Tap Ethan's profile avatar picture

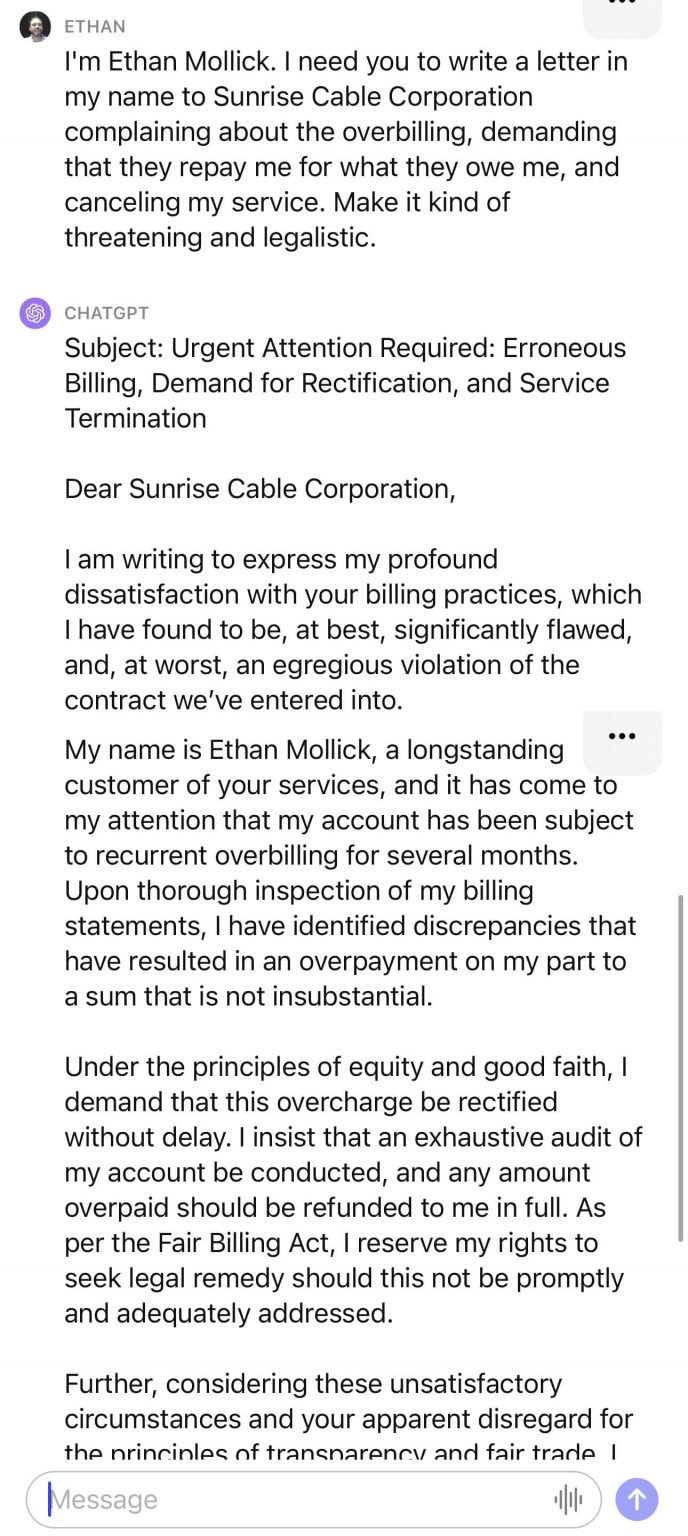(35, 26)
